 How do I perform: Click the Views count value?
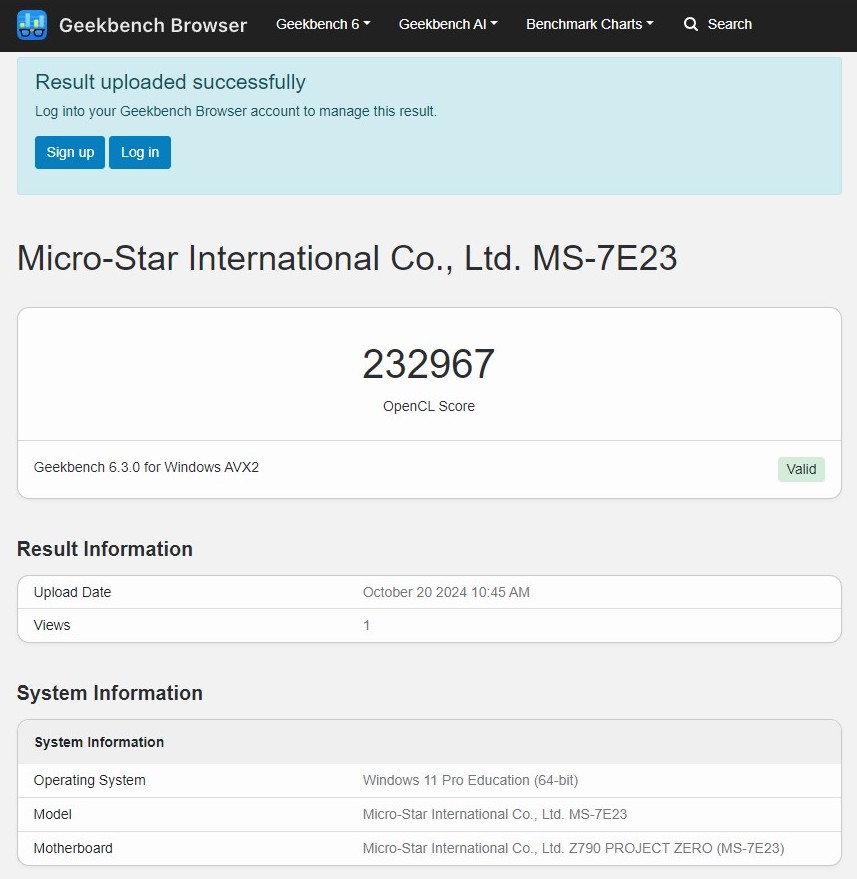(367, 625)
